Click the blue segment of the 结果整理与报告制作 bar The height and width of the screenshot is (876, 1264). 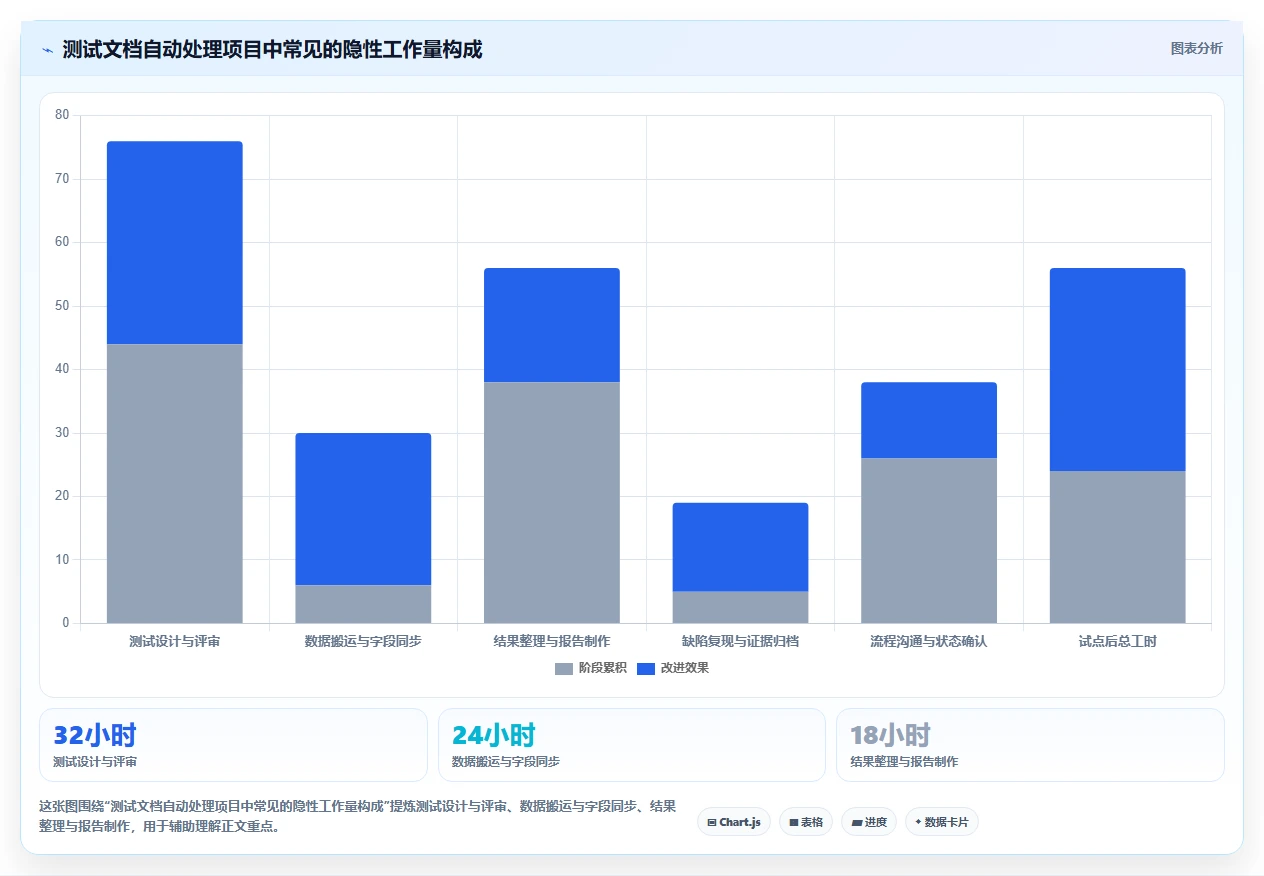click(552, 325)
